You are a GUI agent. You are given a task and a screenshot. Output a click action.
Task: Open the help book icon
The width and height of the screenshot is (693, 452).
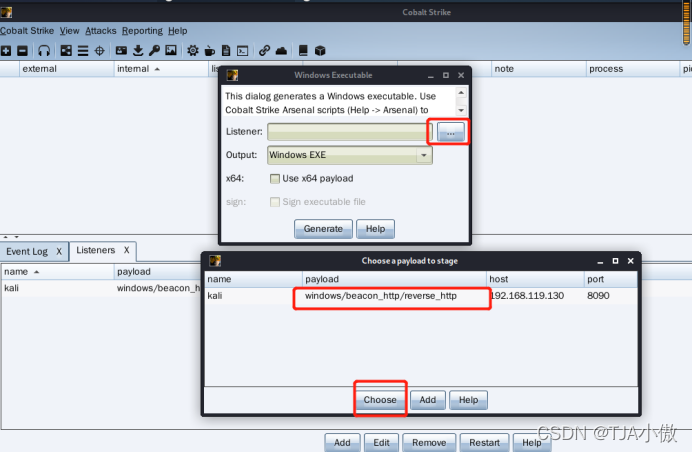303,51
